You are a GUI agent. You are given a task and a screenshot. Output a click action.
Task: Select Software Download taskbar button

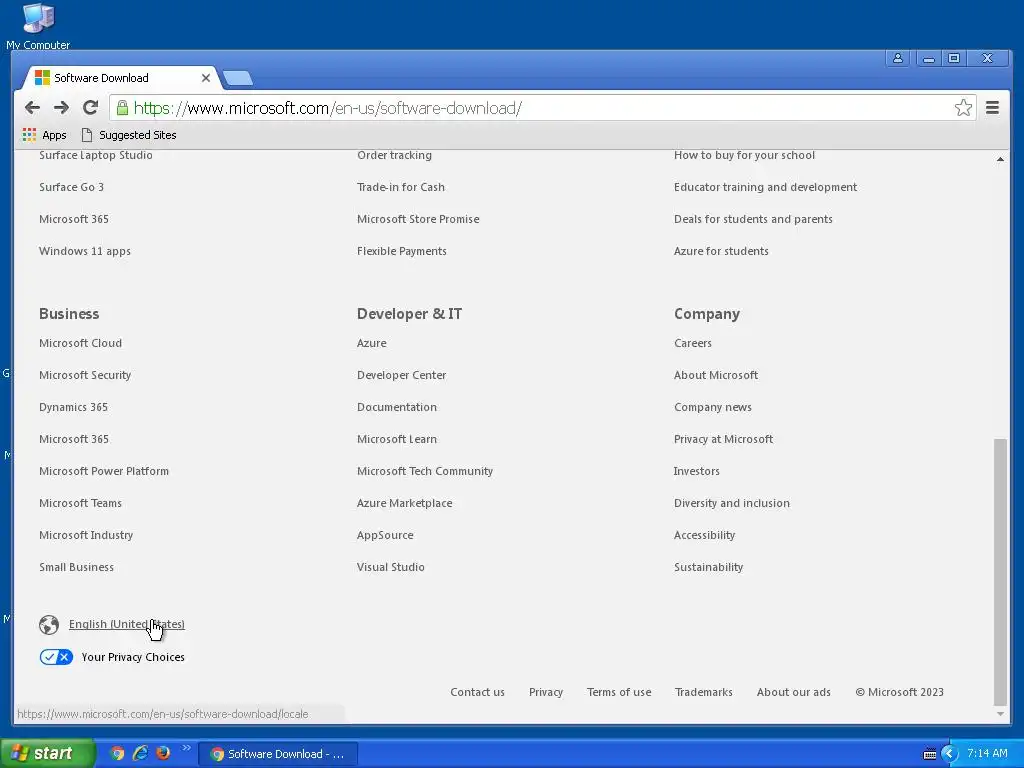278,754
